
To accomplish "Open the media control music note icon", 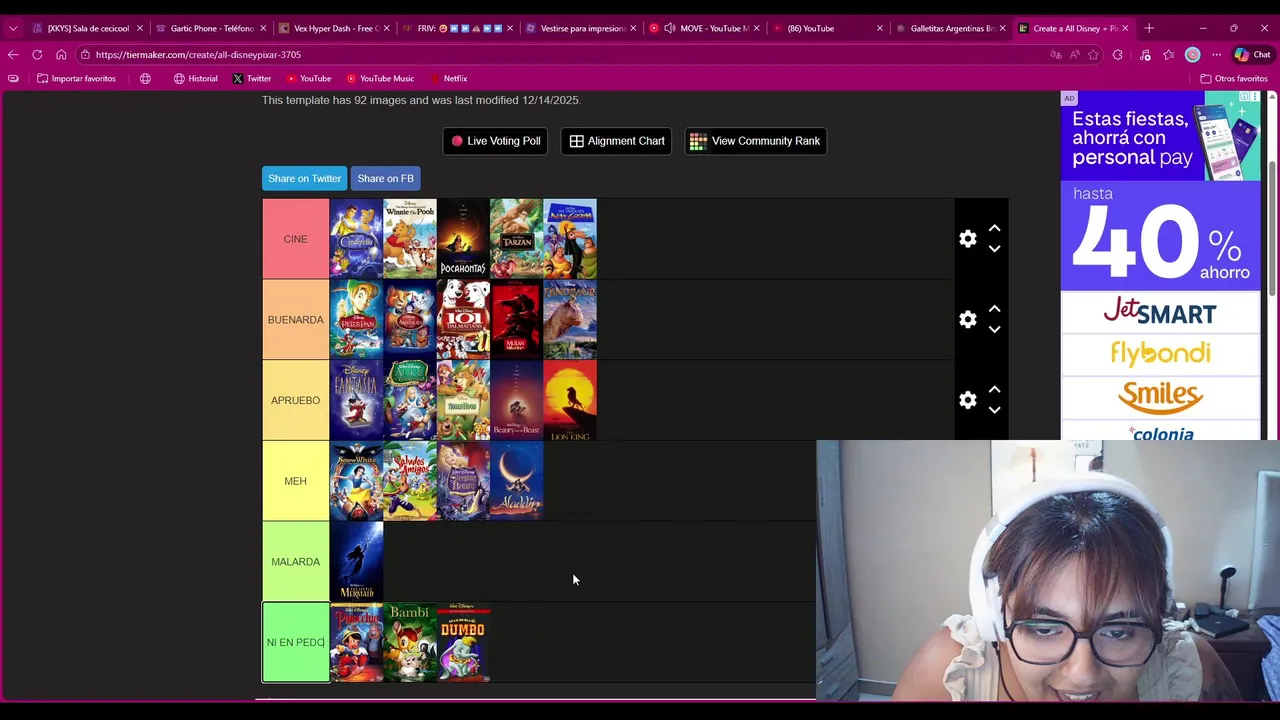I will 1145,55.
